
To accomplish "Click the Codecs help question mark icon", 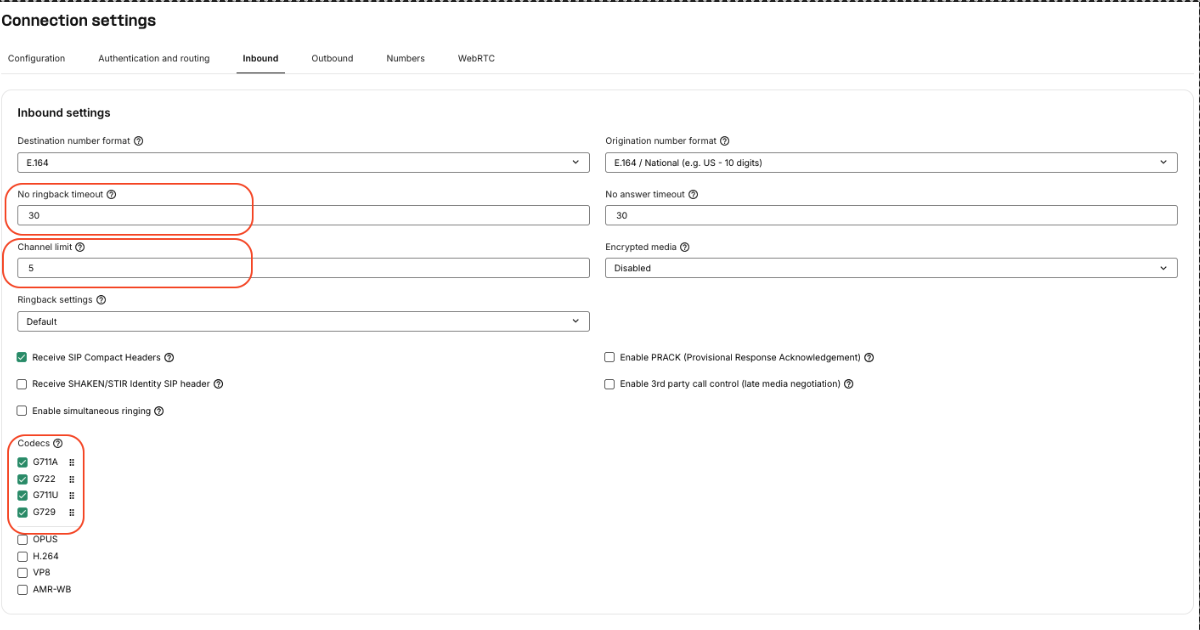I will (58, 443).
